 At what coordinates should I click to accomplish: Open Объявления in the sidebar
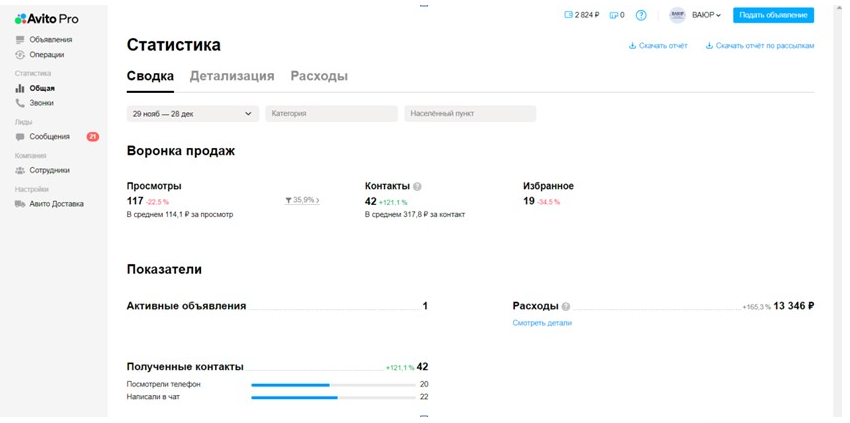click(50, 40)
